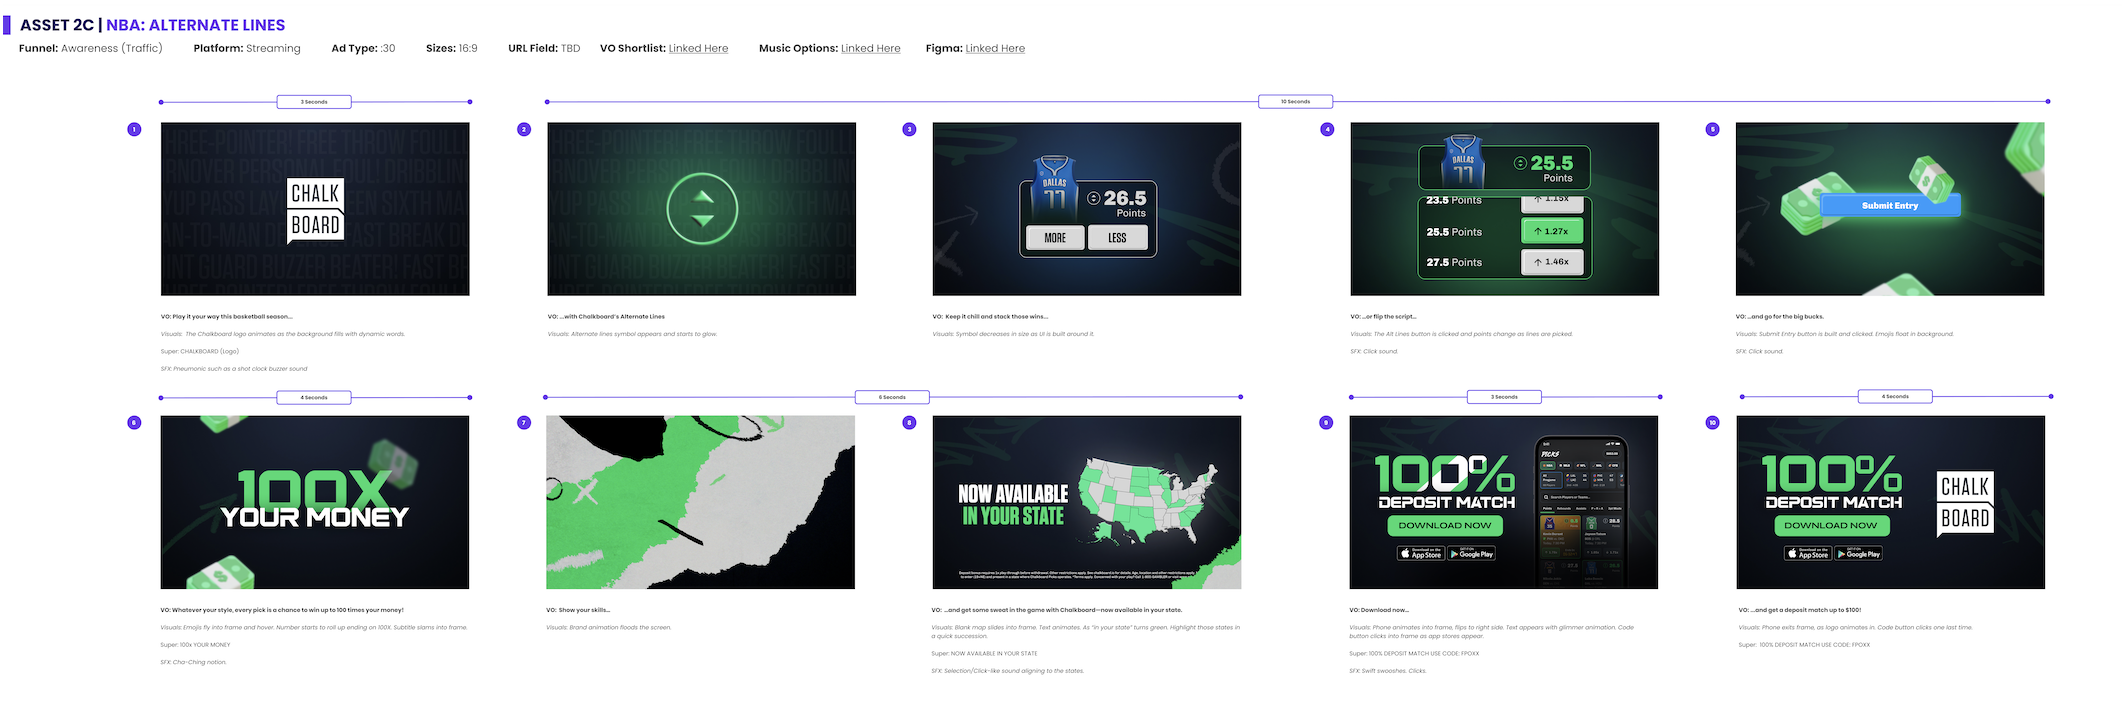The width and height of the screenshot is (2122, 712).
Task: Click the LESS button in frame 3
Action: [x=1117, y=238]
